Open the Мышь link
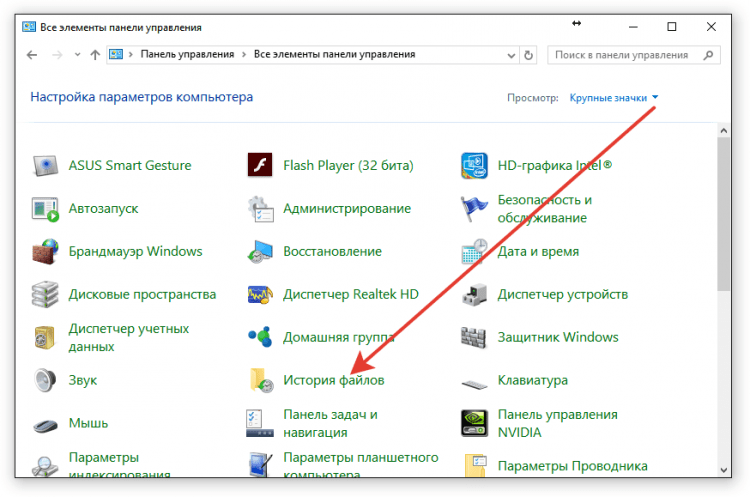 88,423
